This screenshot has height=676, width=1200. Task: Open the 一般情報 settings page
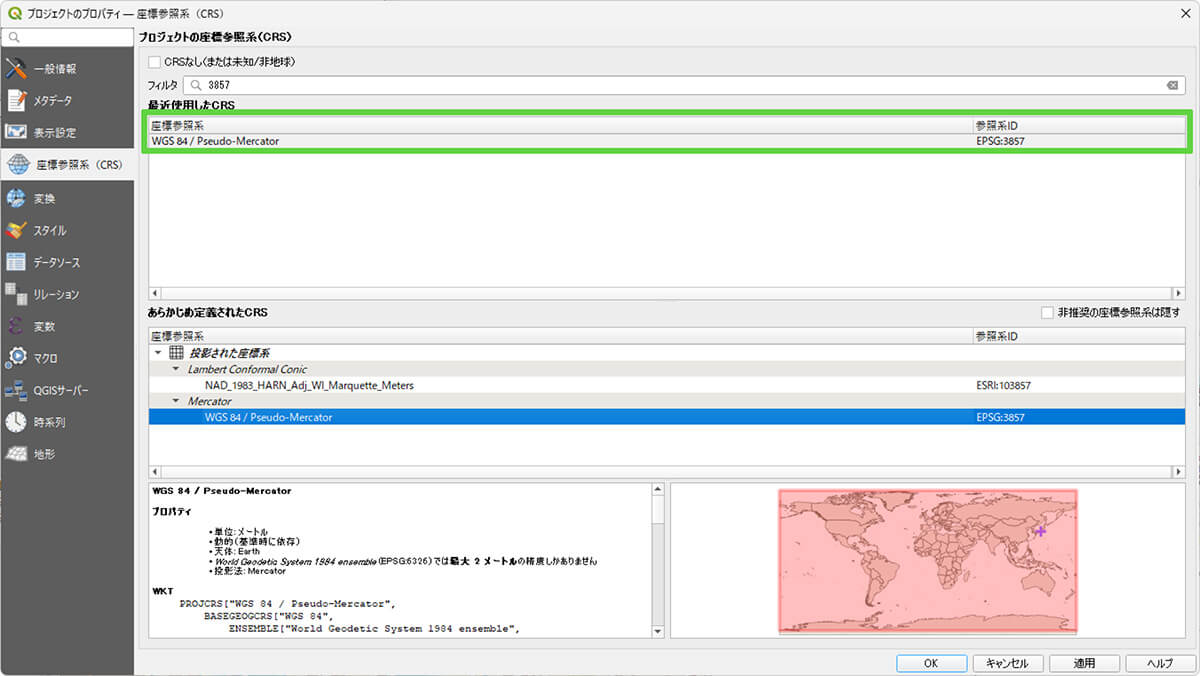click(x=66, y=69)
